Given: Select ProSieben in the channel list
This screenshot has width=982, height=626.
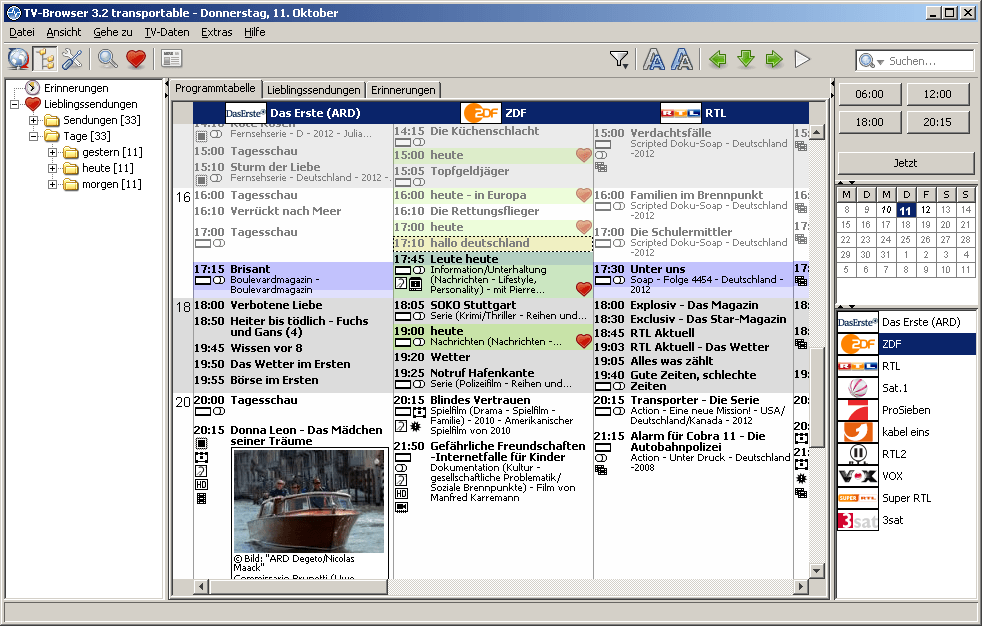Looking at the screenshot, I should pos(906,410).
